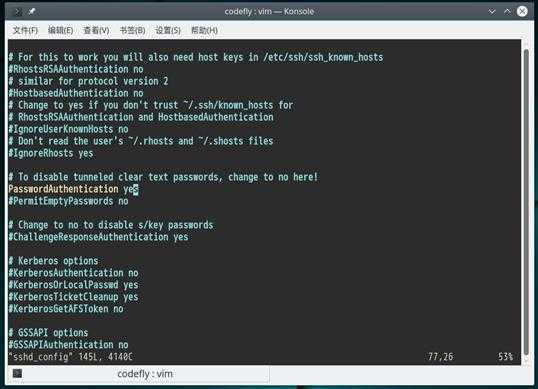Click the PasswordAuthentication yes line
This screenshot has width=538, height=389.
[x=73, y=189]
